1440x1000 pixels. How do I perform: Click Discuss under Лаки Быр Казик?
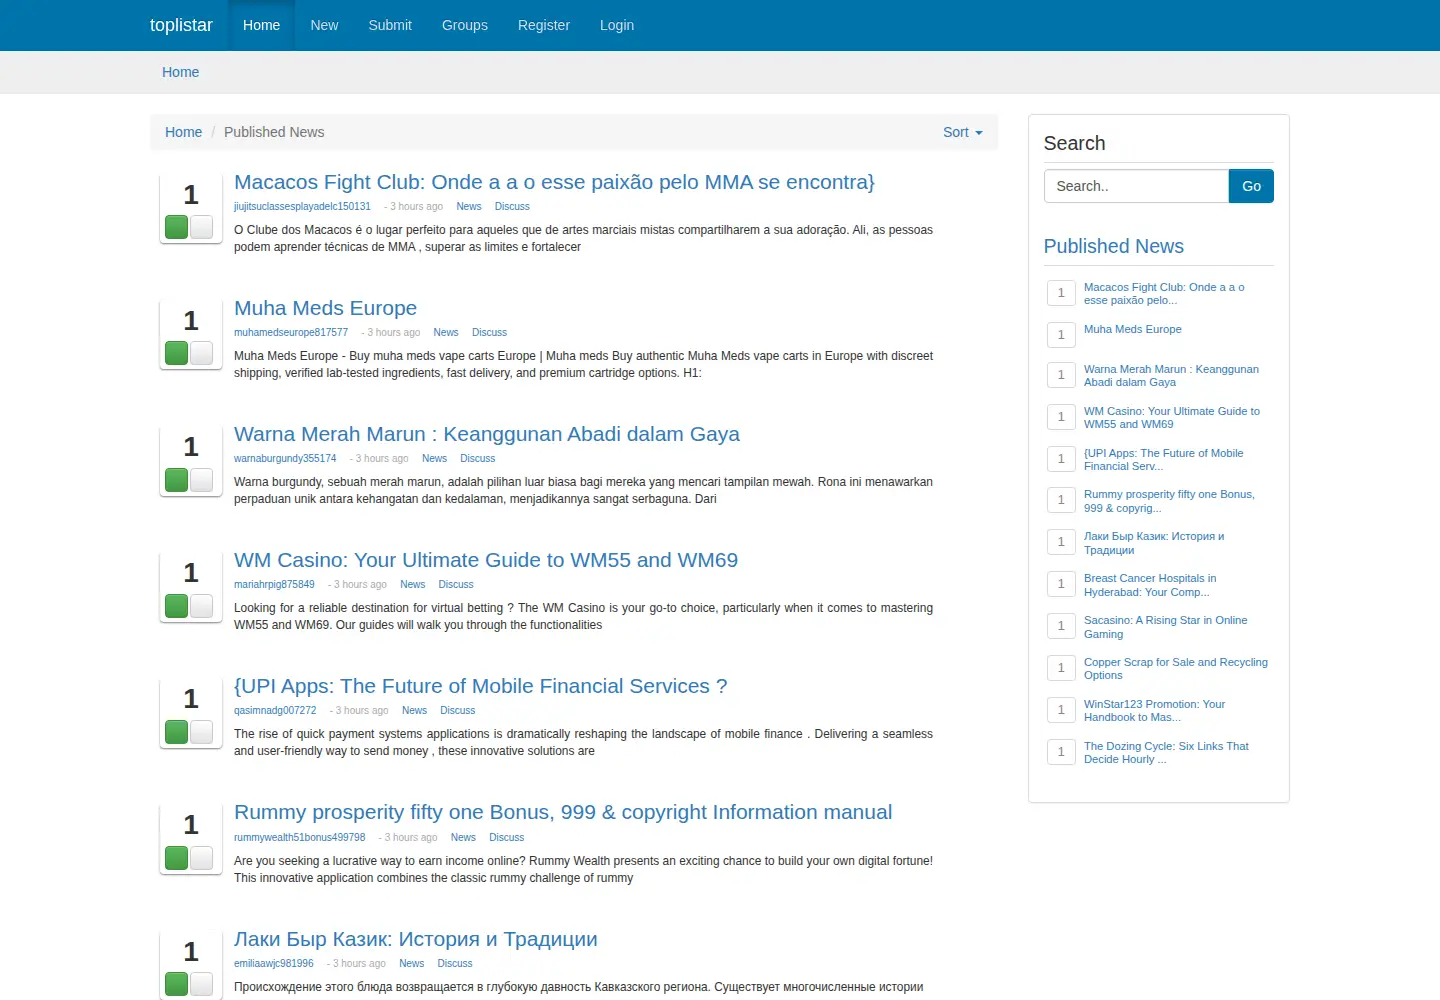click(x=455, y=963)
